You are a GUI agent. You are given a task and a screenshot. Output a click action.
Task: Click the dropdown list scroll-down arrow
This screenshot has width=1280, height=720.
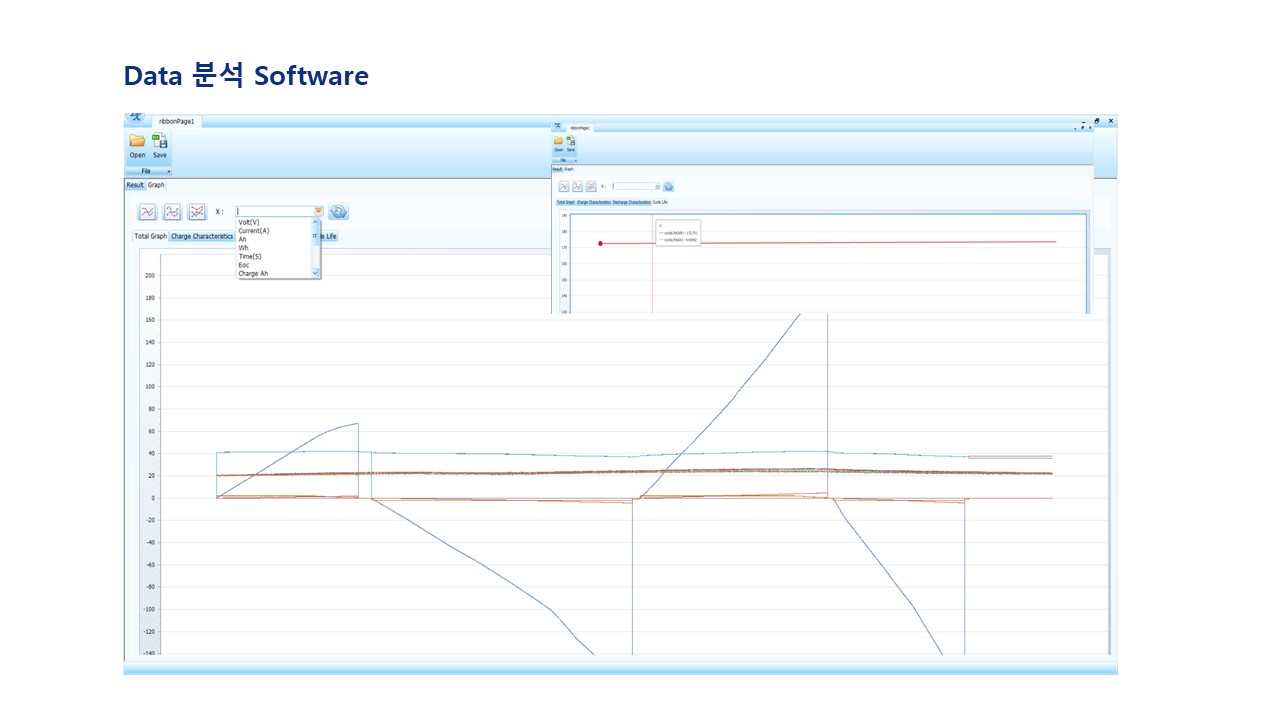tap(315, 273)
